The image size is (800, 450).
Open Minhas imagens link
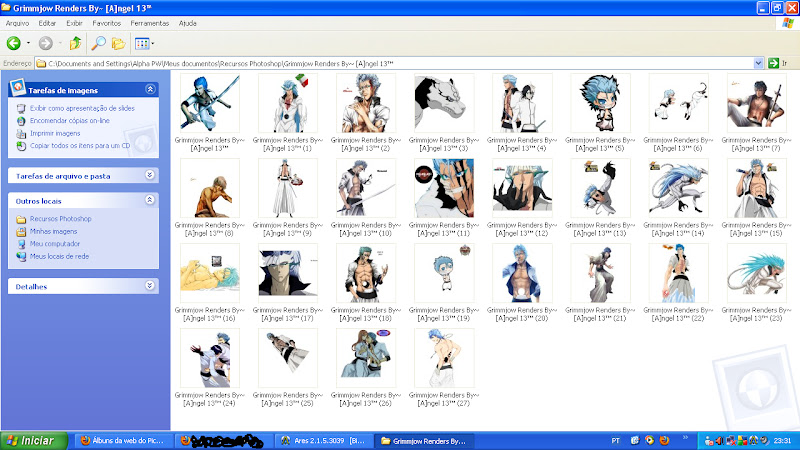(x=54, y=232)
